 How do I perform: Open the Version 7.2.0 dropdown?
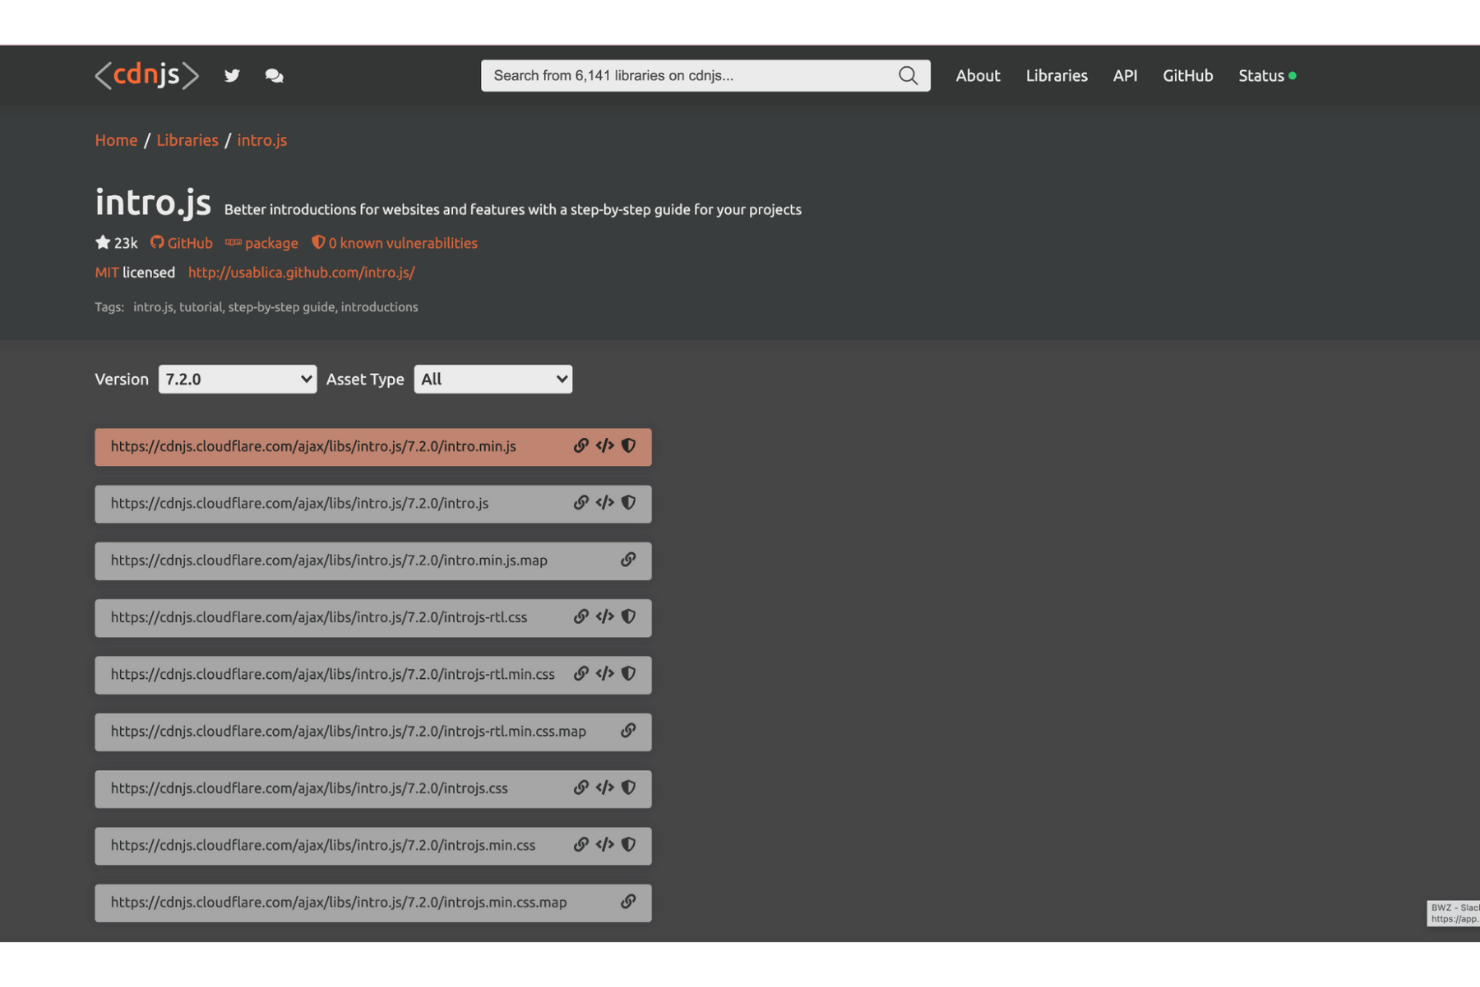(237, 379)
